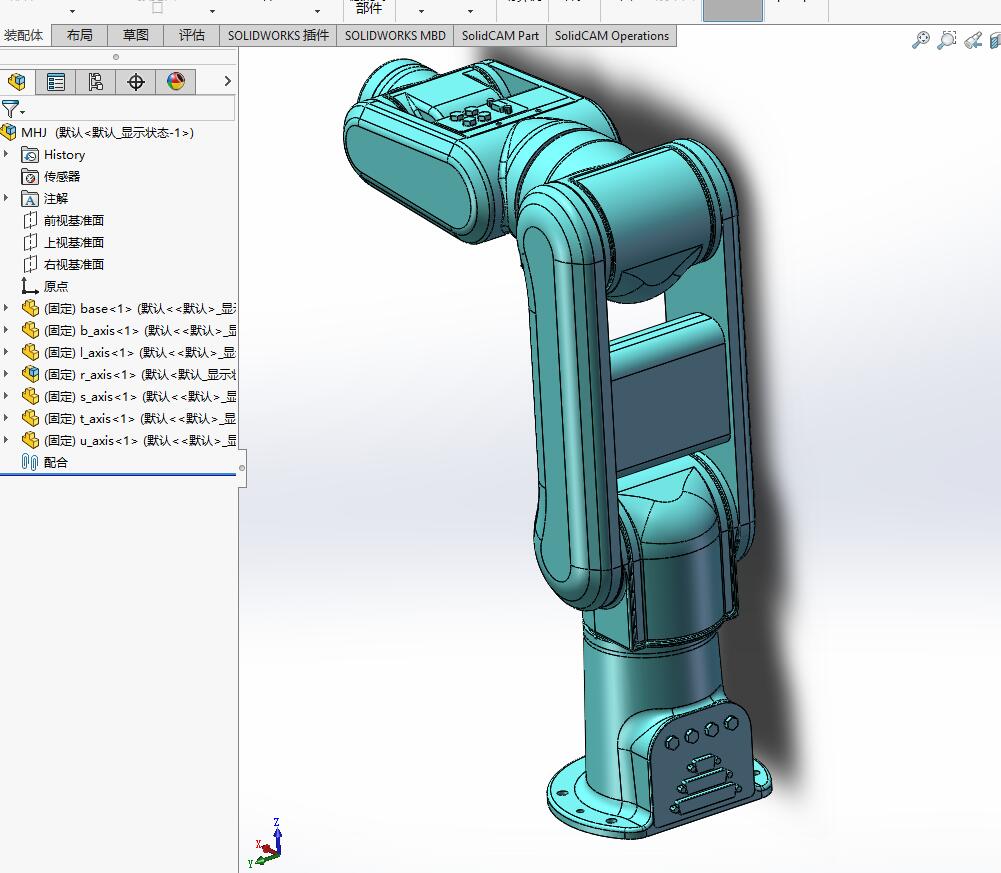Expand the t_axis<1> component
This screenshot has height=873, width=1001.
[x=6, y=418]
